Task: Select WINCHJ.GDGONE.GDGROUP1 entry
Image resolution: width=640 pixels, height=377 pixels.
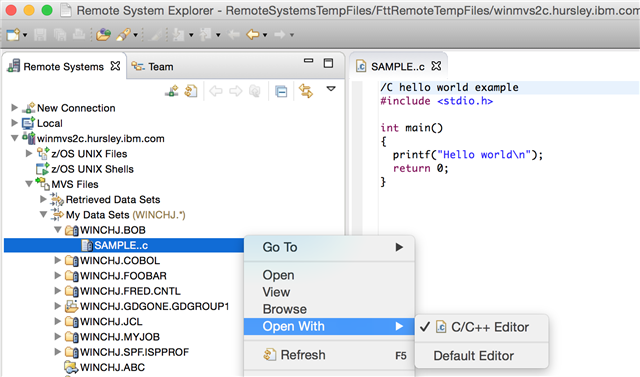Action: (154, 306)
